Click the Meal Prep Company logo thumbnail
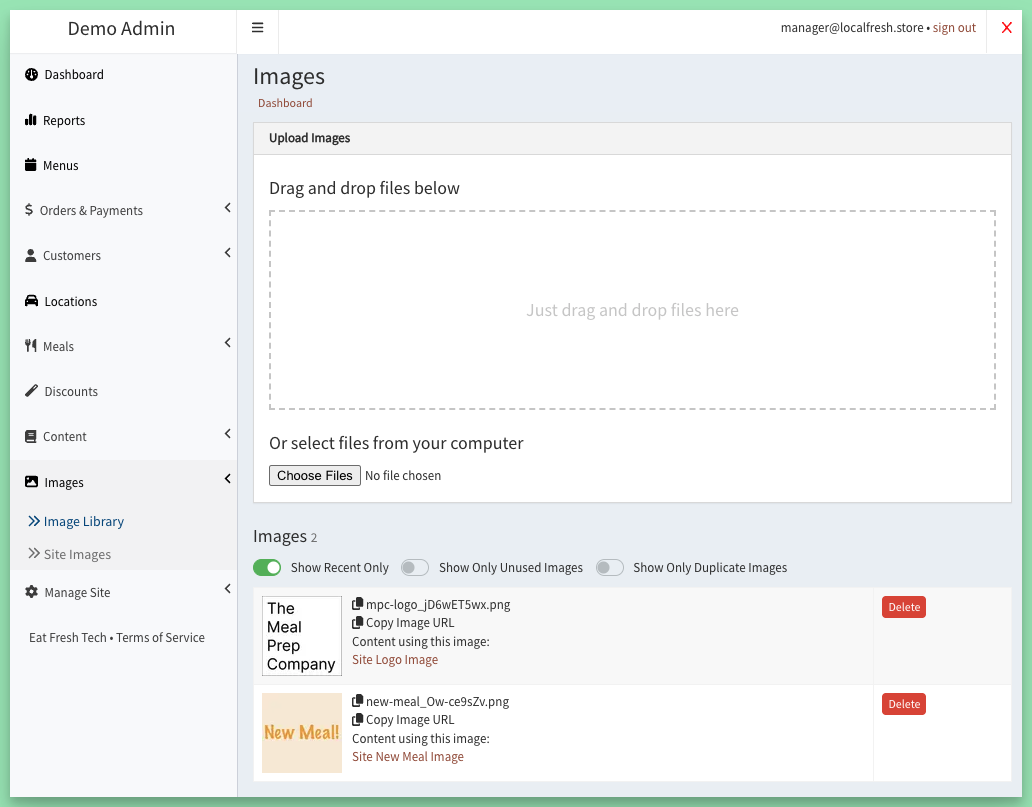This screenshot has width=1032, height=807. click(x=302, y=636)
